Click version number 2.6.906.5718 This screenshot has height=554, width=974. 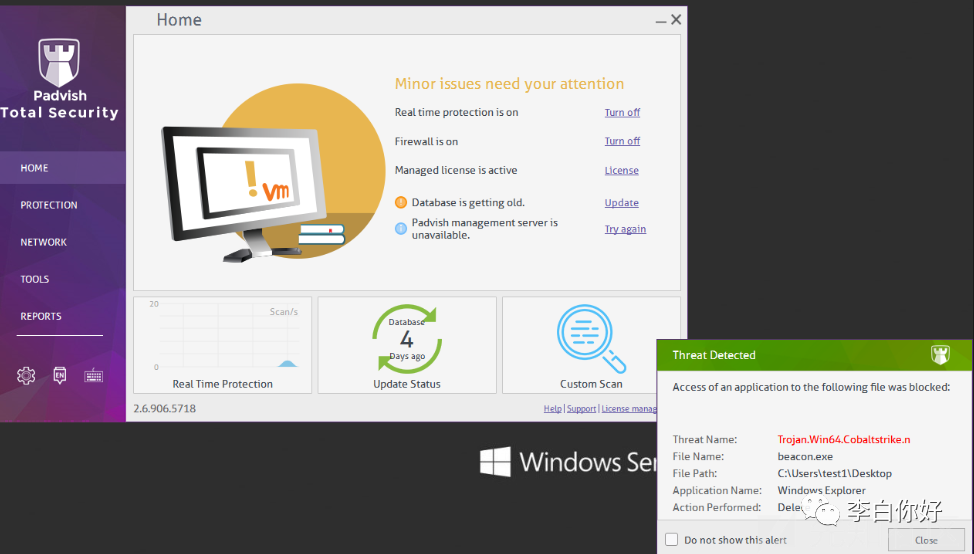click(x=165, y=409)
